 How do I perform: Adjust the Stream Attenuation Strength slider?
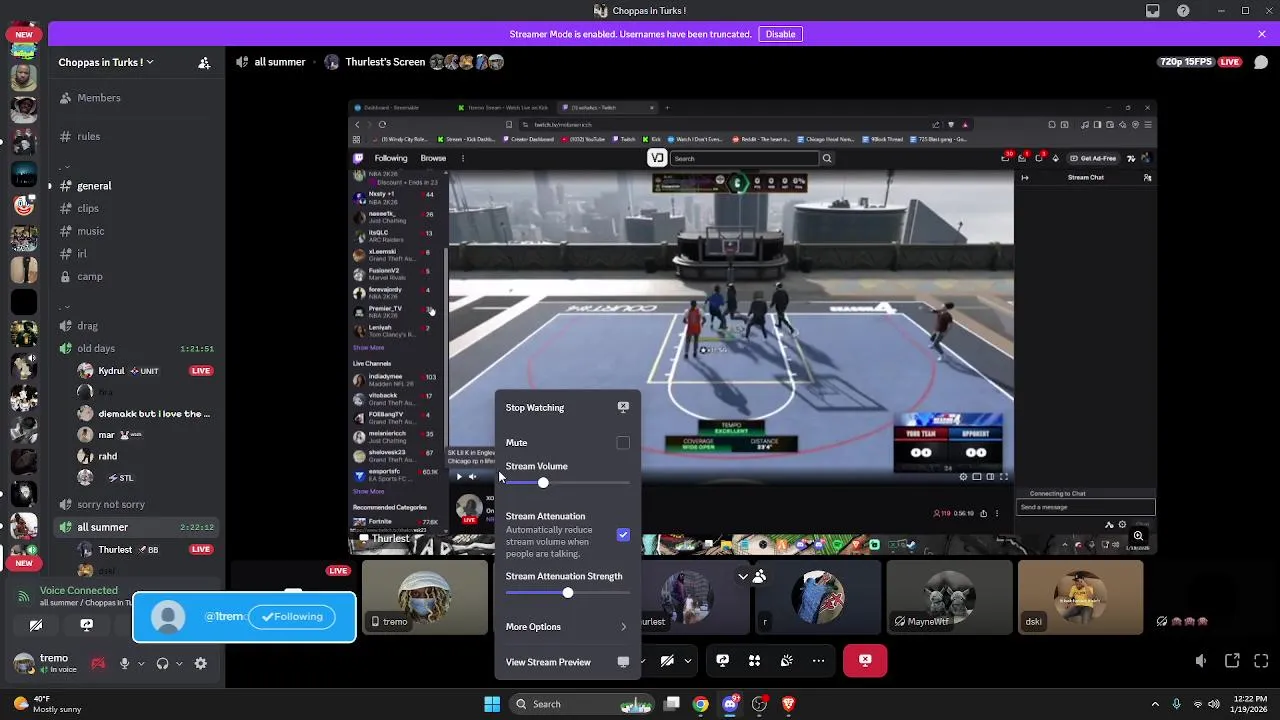point(567,593)
